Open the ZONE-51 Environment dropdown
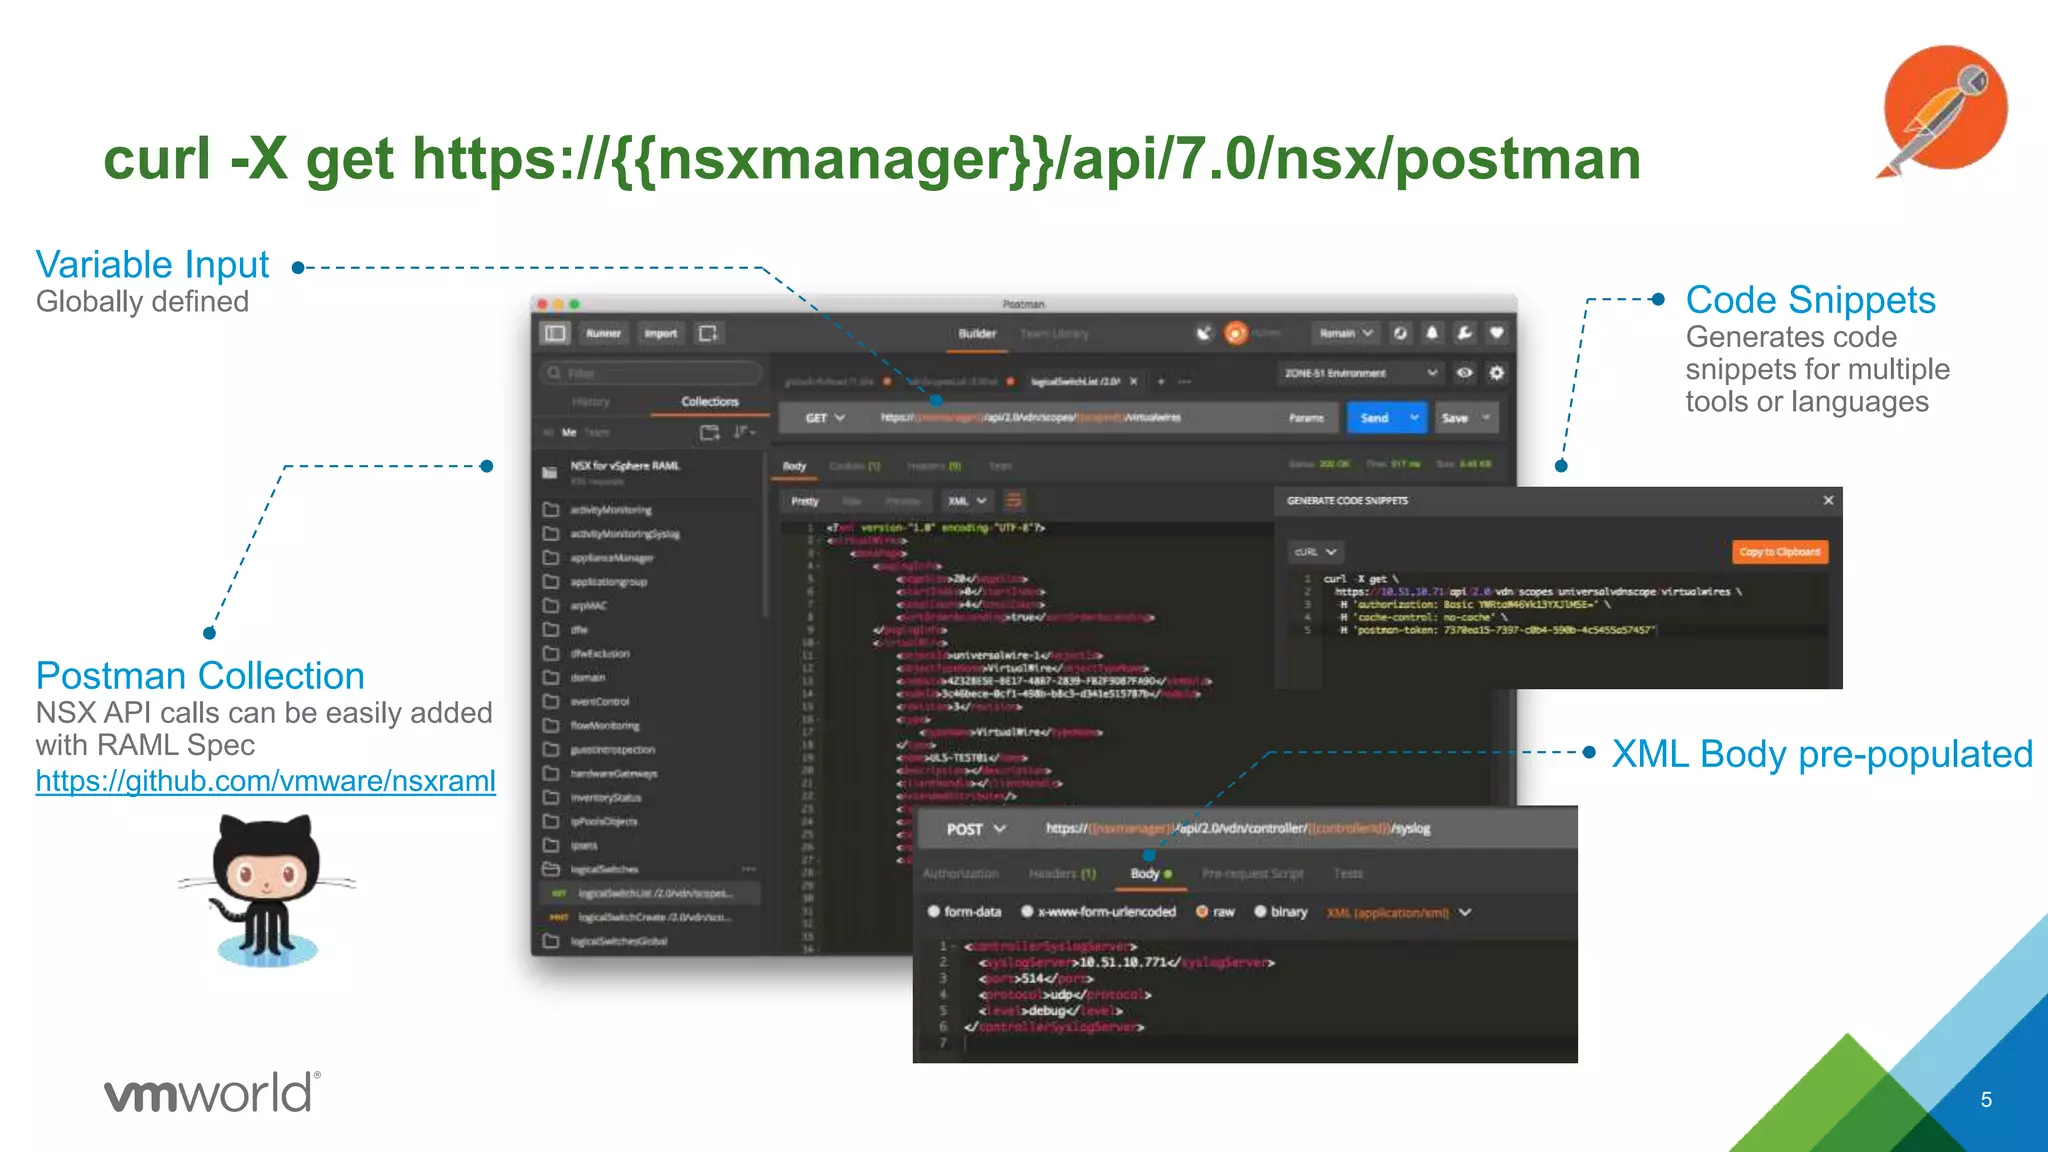The height and width of the screenshot is (1152, 2048). tap(1361, 373)
